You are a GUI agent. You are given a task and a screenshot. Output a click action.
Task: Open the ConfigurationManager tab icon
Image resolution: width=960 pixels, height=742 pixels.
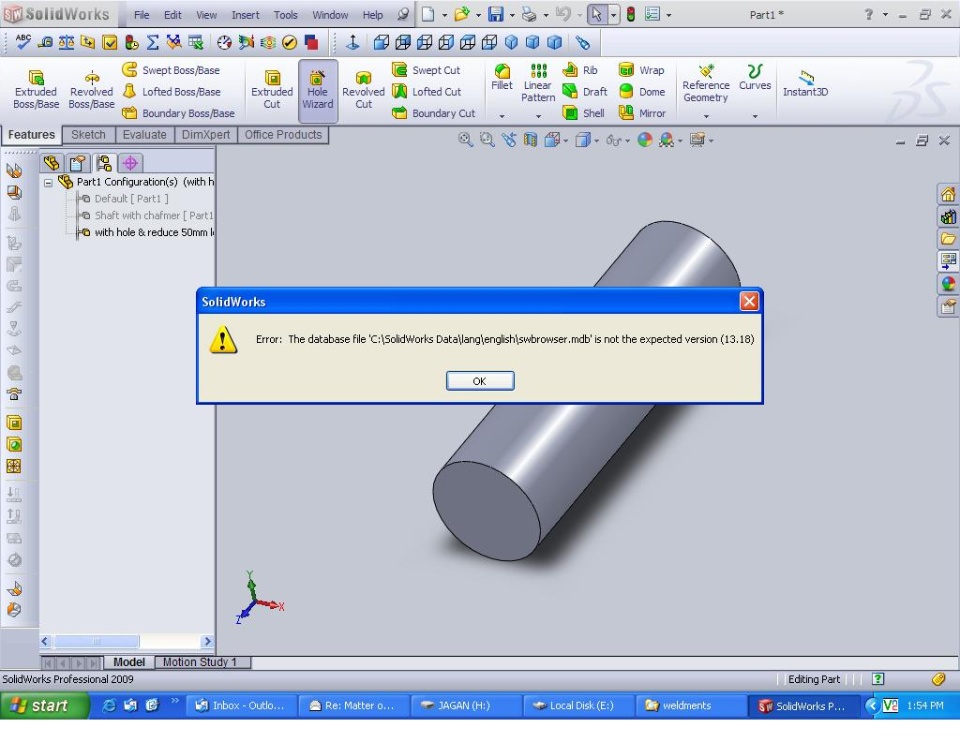(103, 163)
